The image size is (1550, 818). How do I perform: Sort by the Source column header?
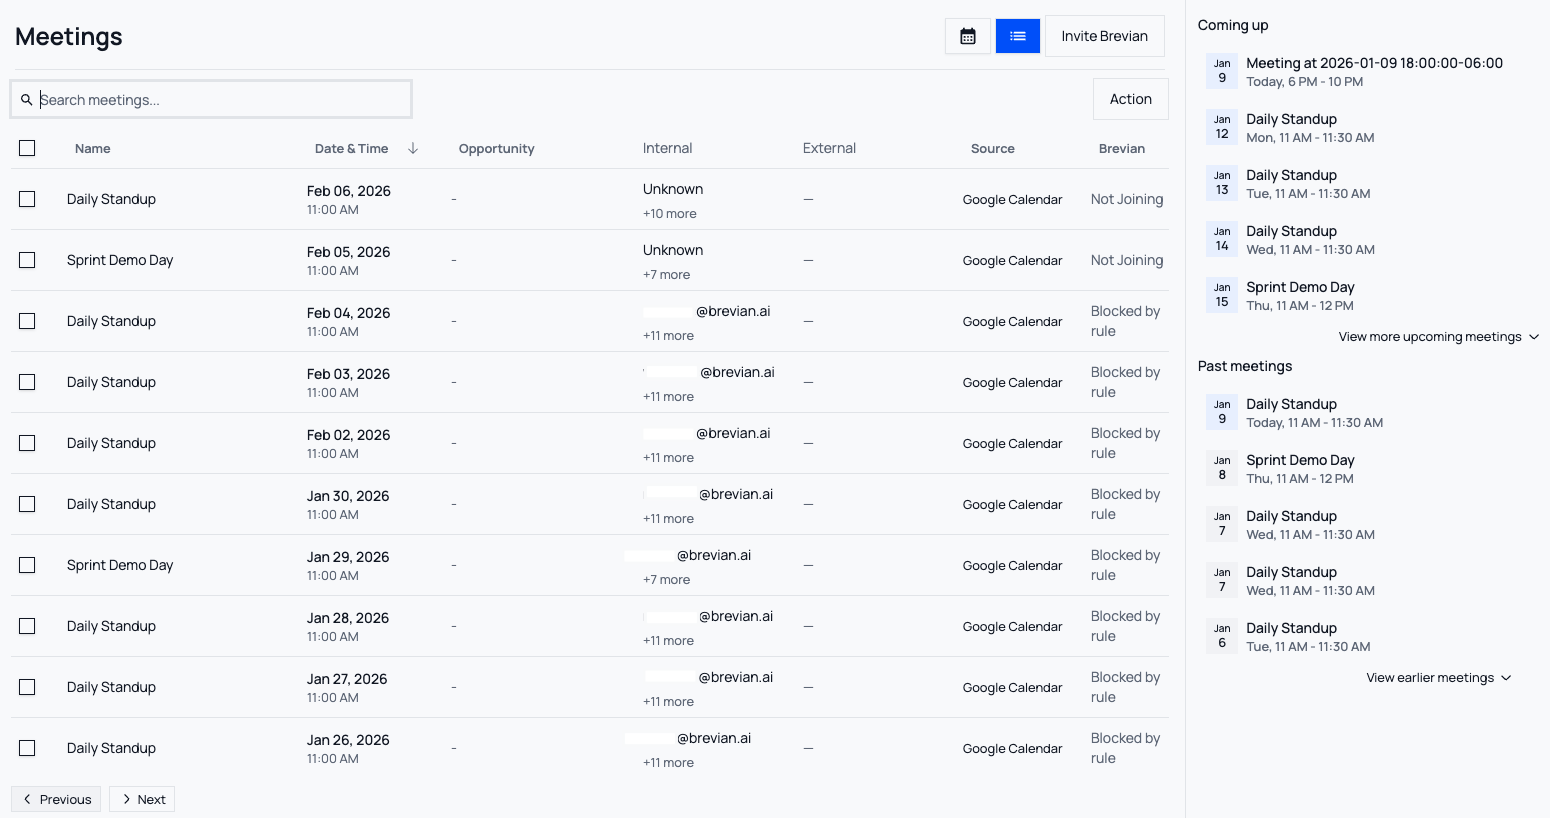[x=992, y=149]
